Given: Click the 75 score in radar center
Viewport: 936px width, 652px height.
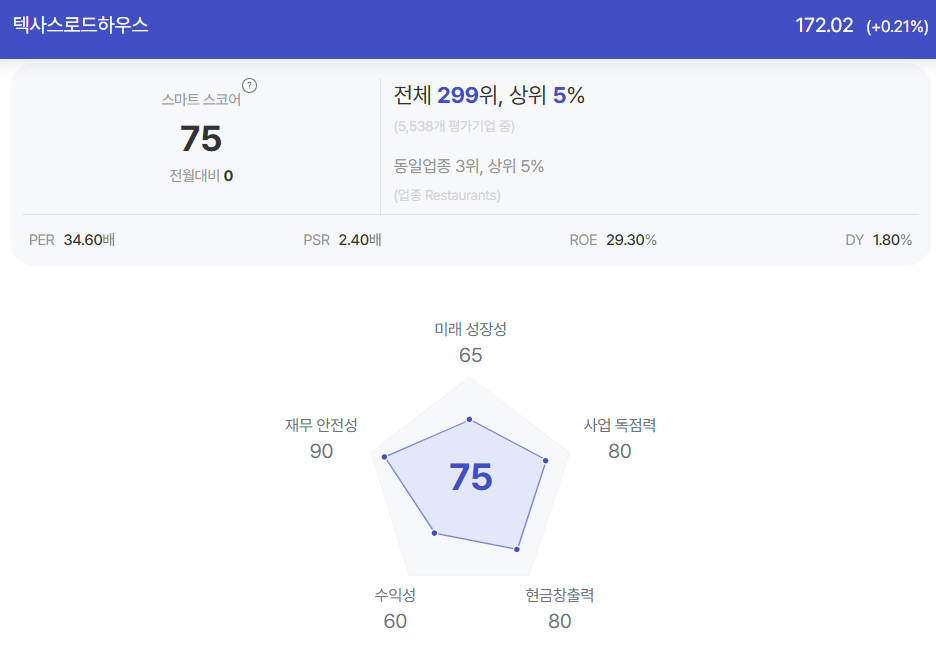Looking at the screenshot, I should click(x=470, y=477).
